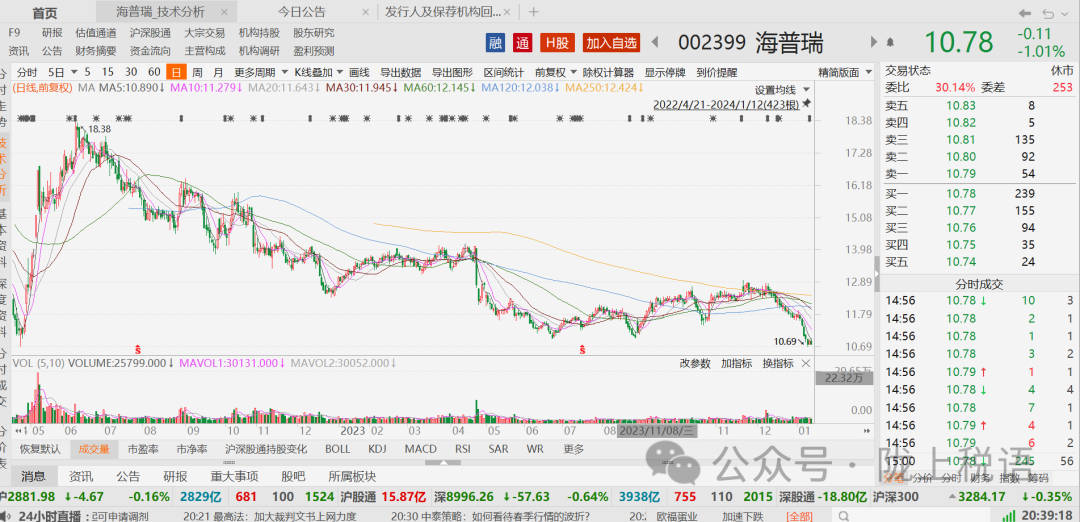Open the 研报 menu item in the top toolbar
The width and height of the screenshot is (1080, 522).
52,32
